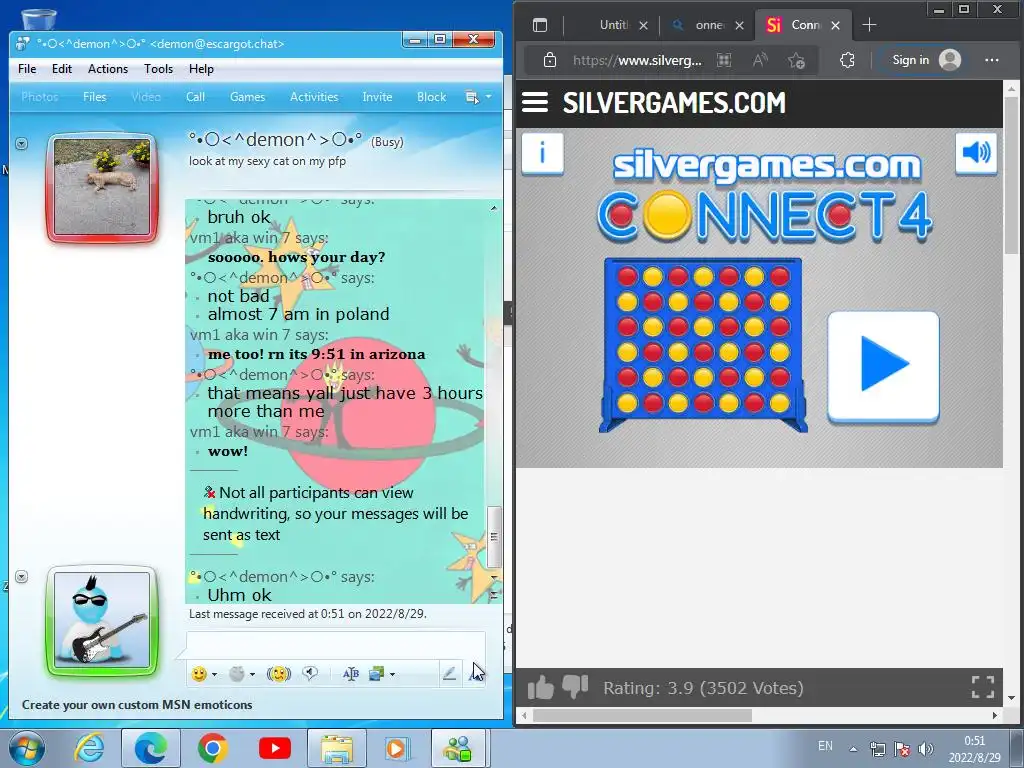Viewport: 1024px width, 768px height.
Task: Click the SILVERGAMES.COM logo
Action: pyautogui.click(x=674, y=103)
